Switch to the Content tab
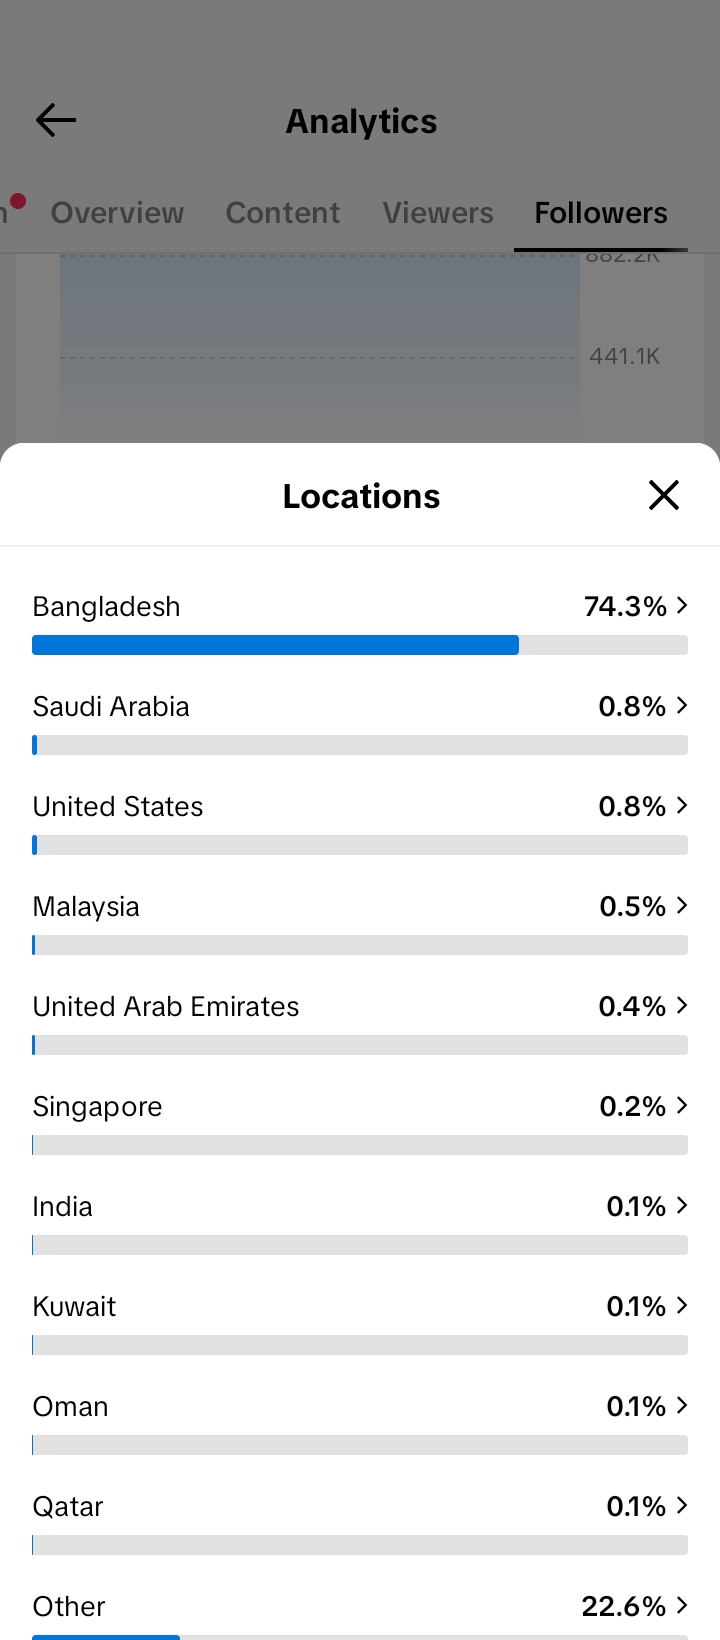Viewport: 720px width, 1640px height. point(283,213)
